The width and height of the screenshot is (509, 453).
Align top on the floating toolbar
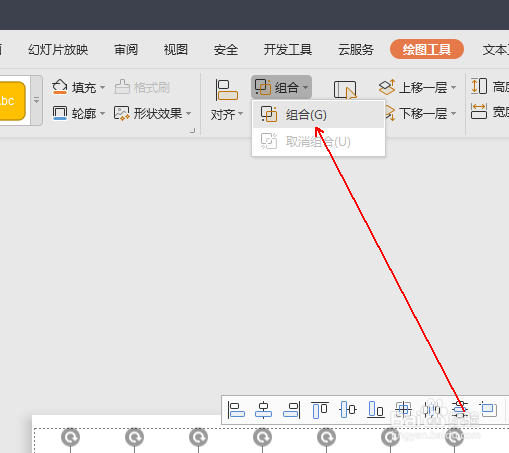point(320,410)
